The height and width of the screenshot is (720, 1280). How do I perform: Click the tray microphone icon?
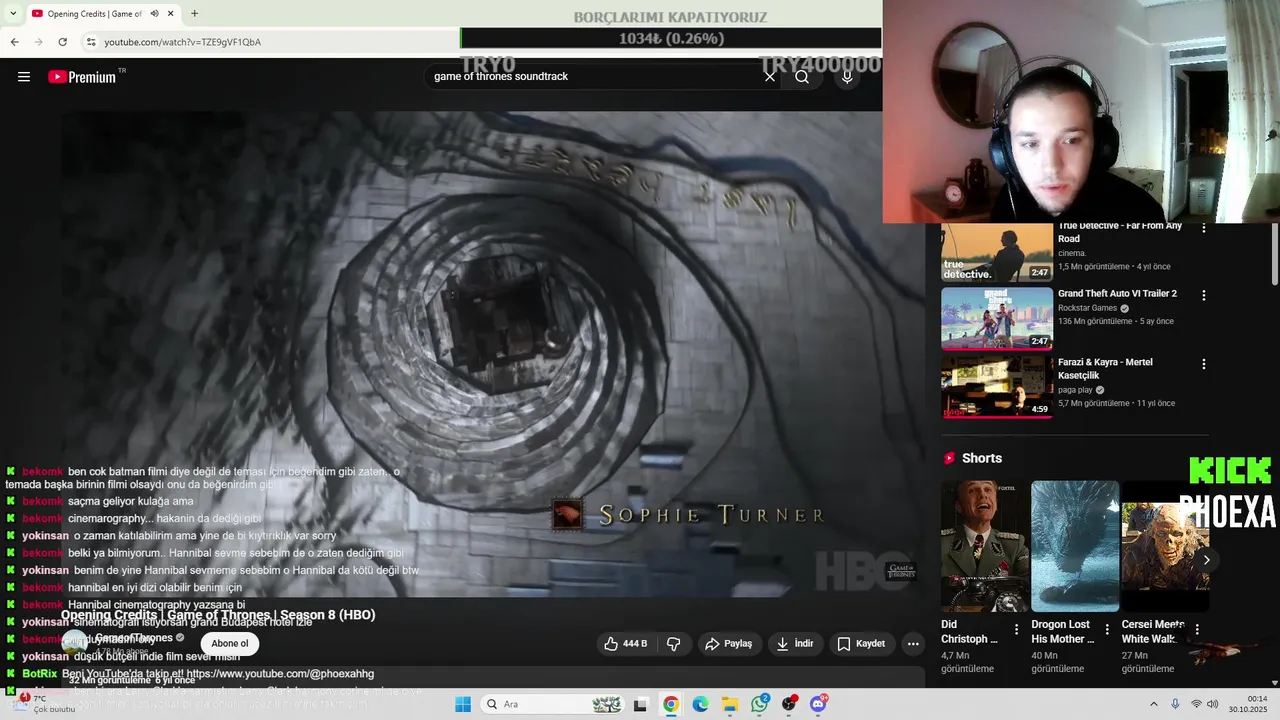pyautogui.click(x=1175, y=704)
